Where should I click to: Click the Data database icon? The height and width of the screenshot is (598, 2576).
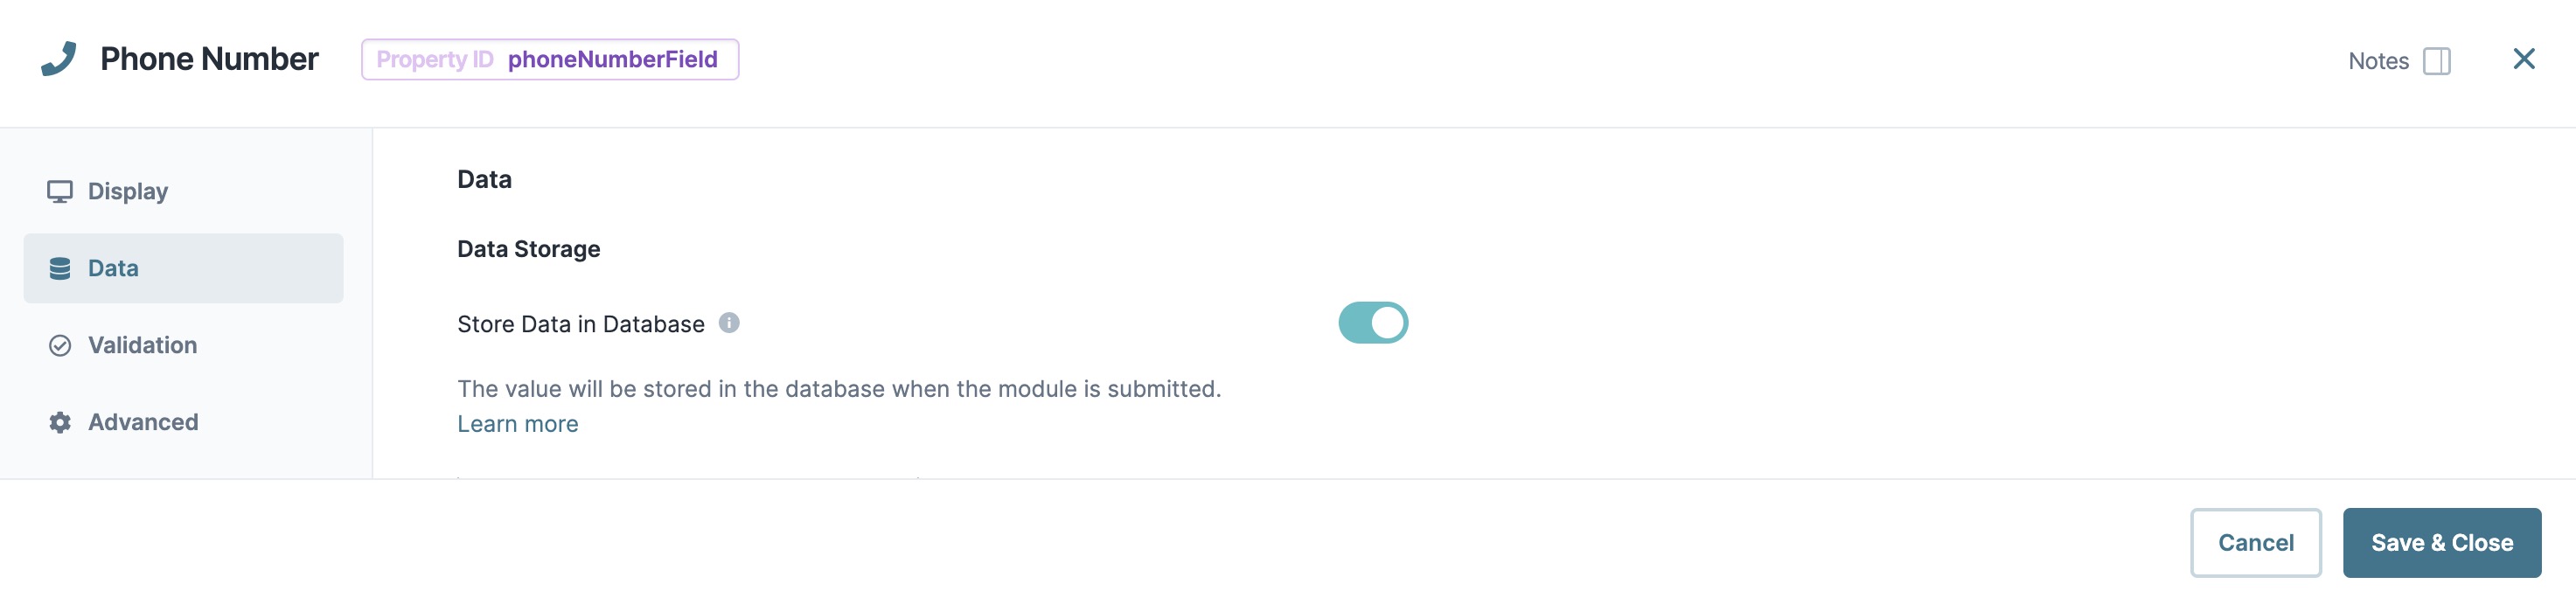[x=60, y=268]
